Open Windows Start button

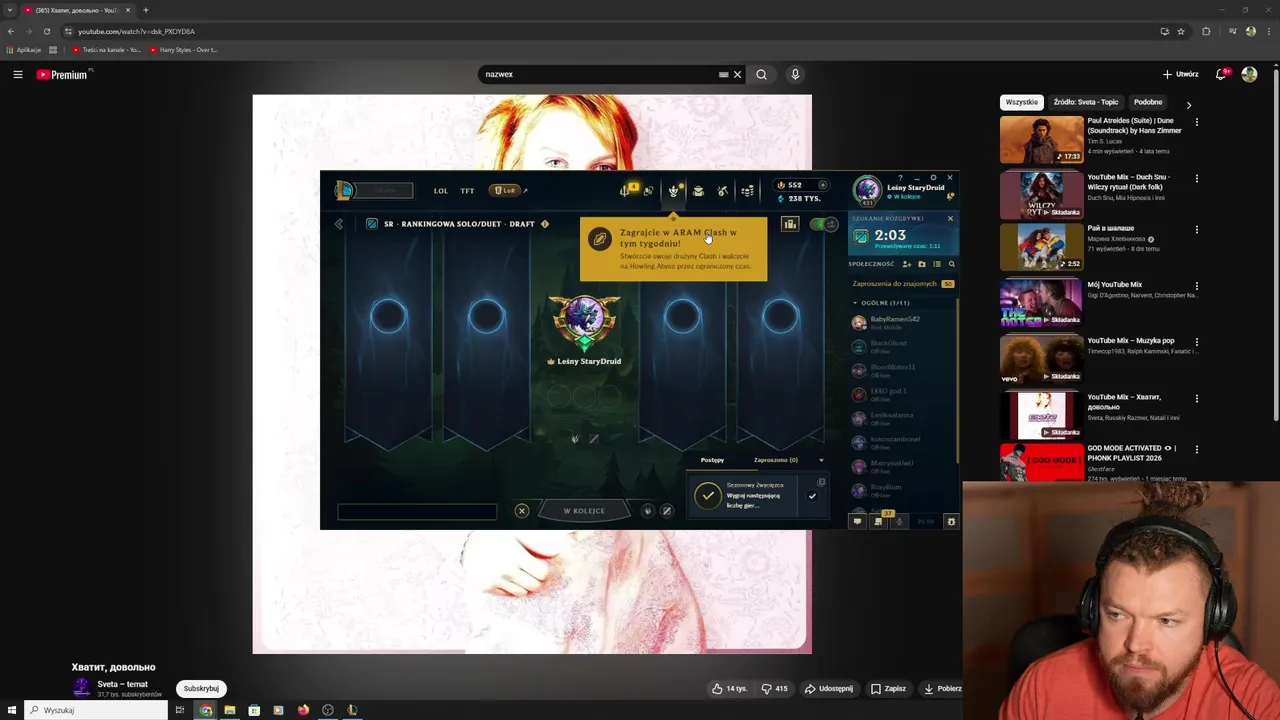[x=11, y=710]
